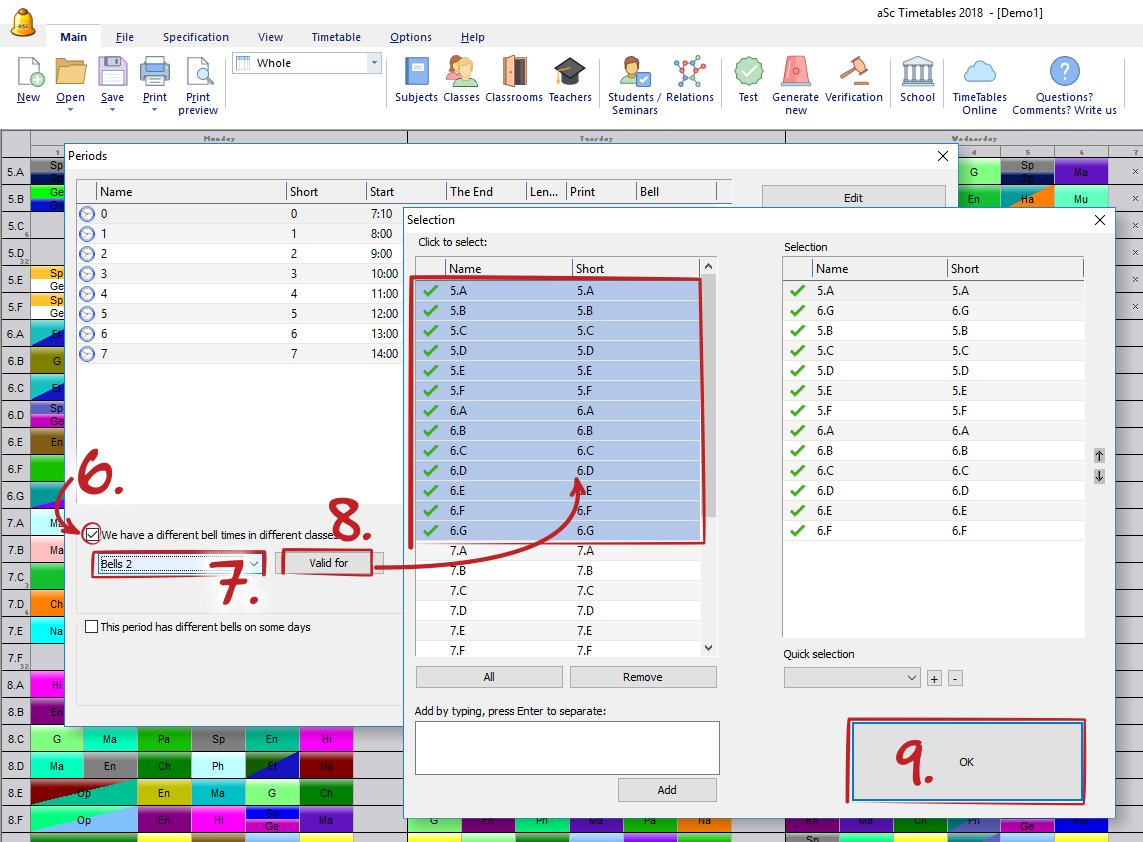
Task: Click the Teachers graduation cap icon
Action: tap(570, 73)
